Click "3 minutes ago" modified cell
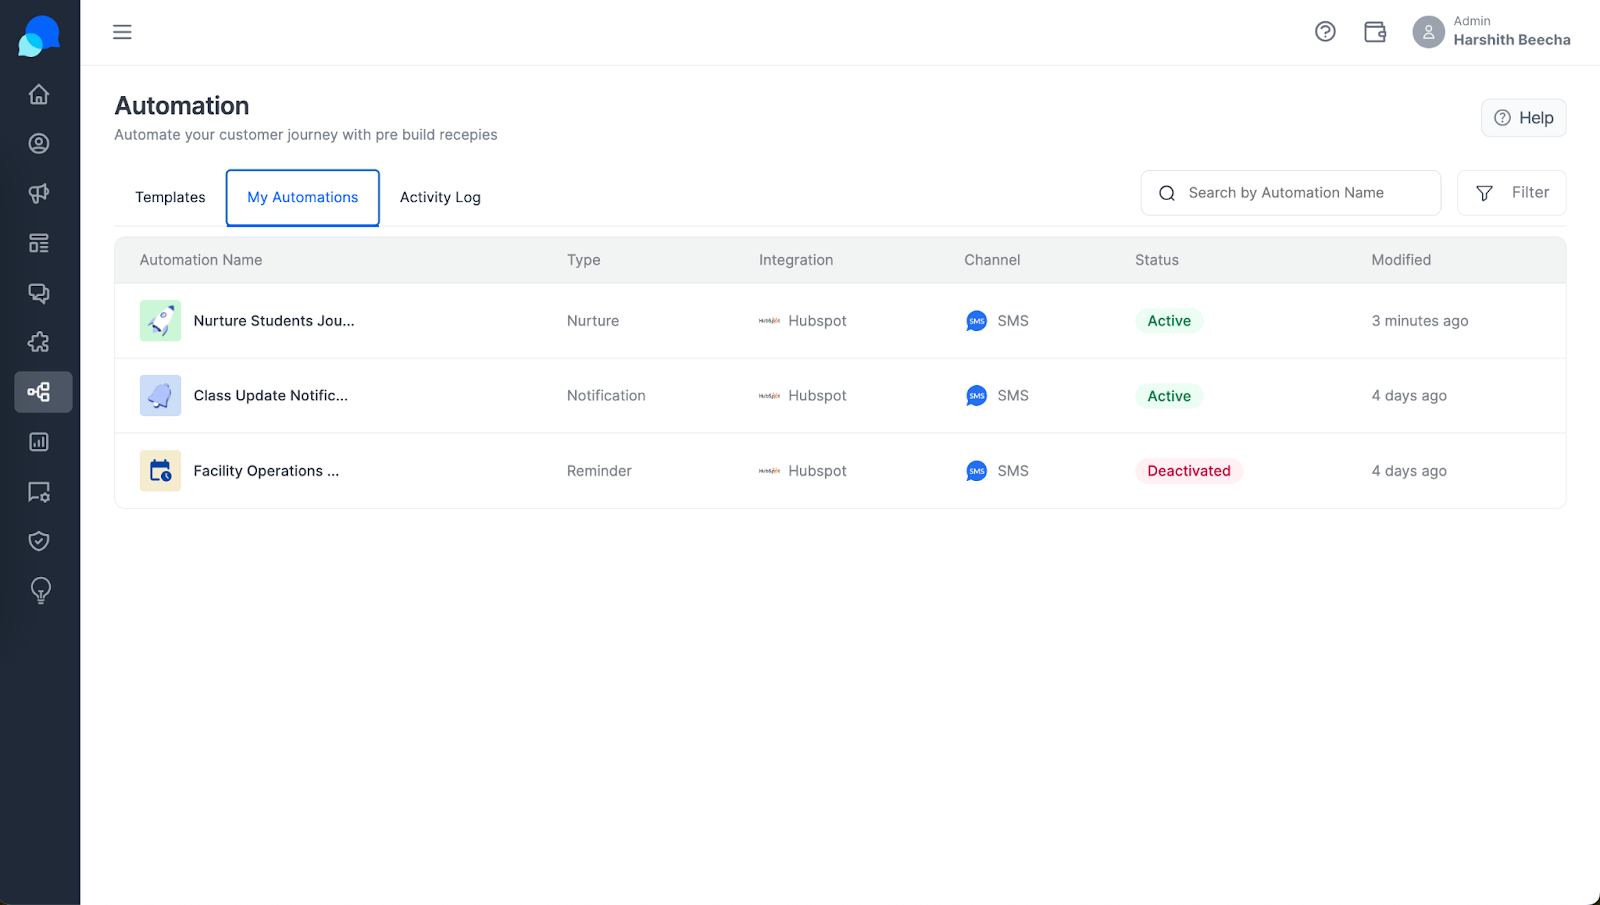Image resolution: width=1600 pixels, height=905 pixels. (1420, 321)
